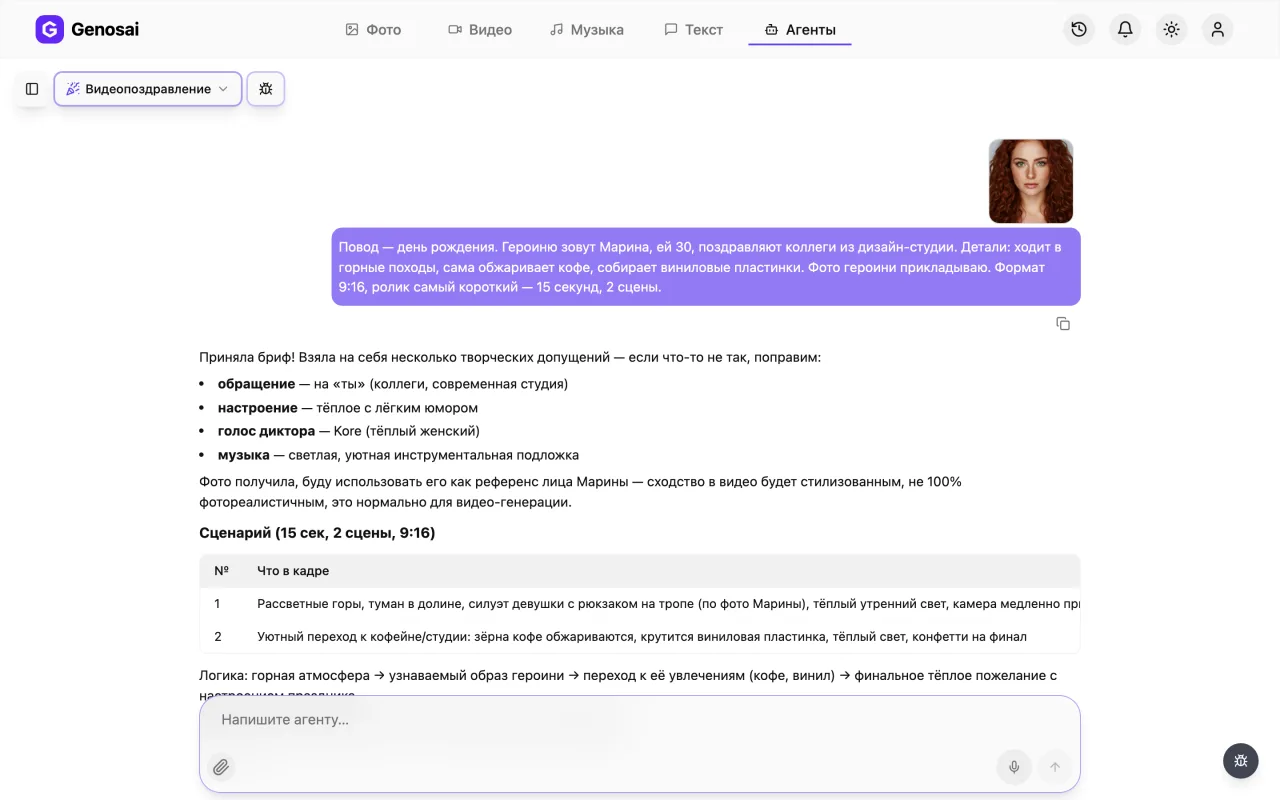Copy user message with copy icon

click(1063, 324)
